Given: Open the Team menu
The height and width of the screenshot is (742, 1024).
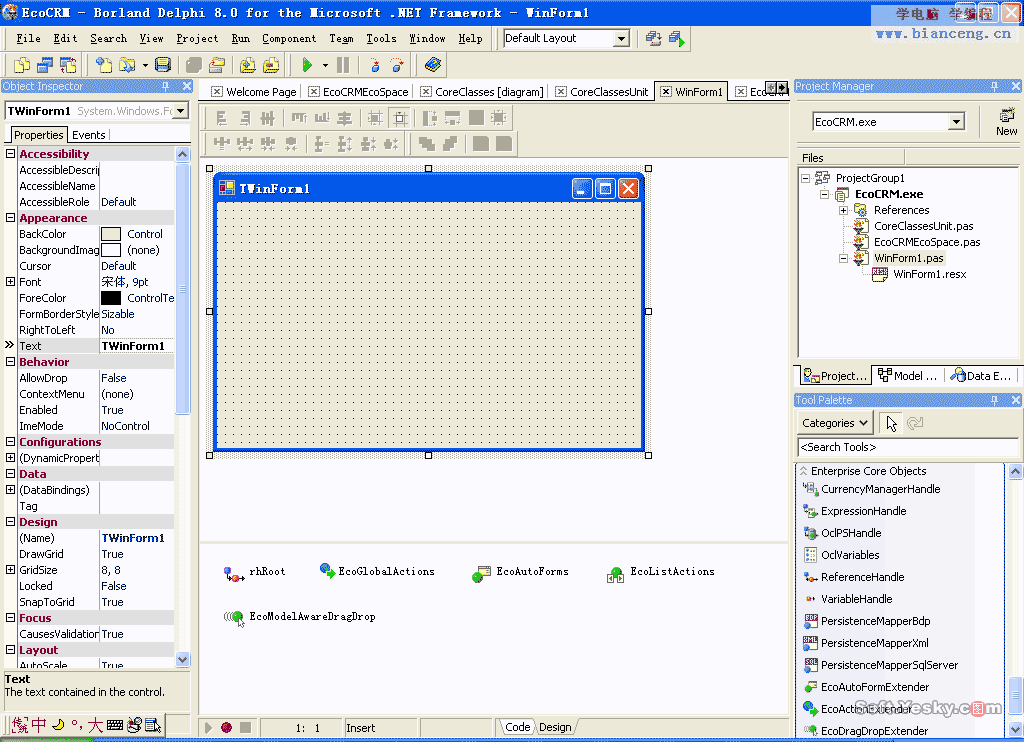Looking at the screenshot, I should (341, 39).
